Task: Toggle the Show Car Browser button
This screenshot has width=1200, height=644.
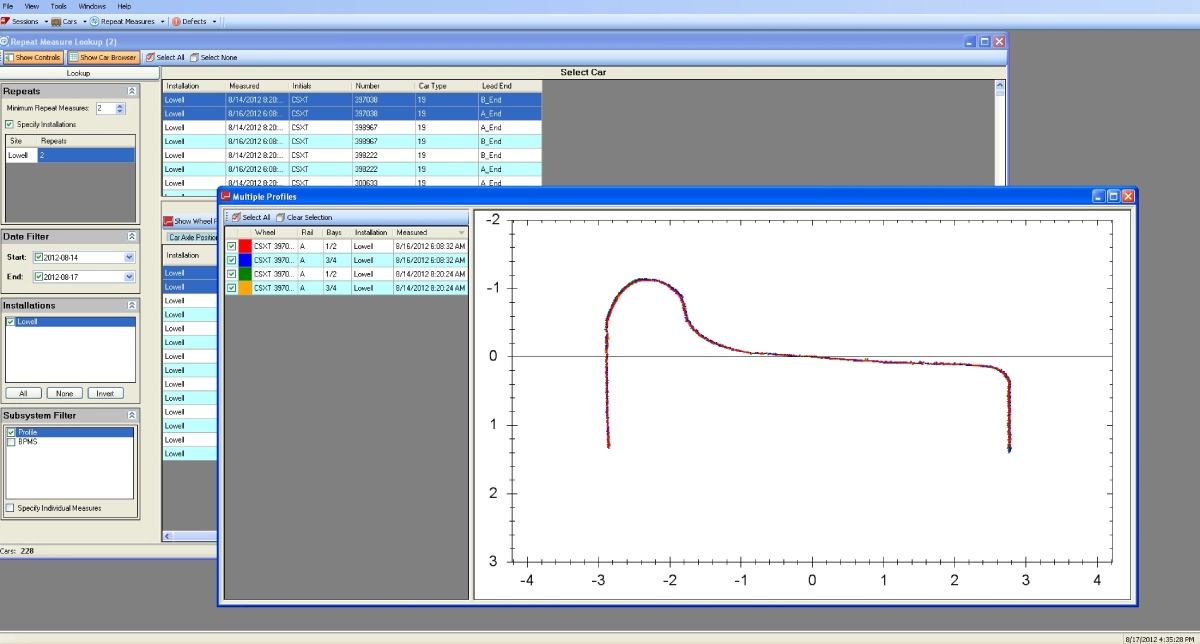Action: [103, 57]
